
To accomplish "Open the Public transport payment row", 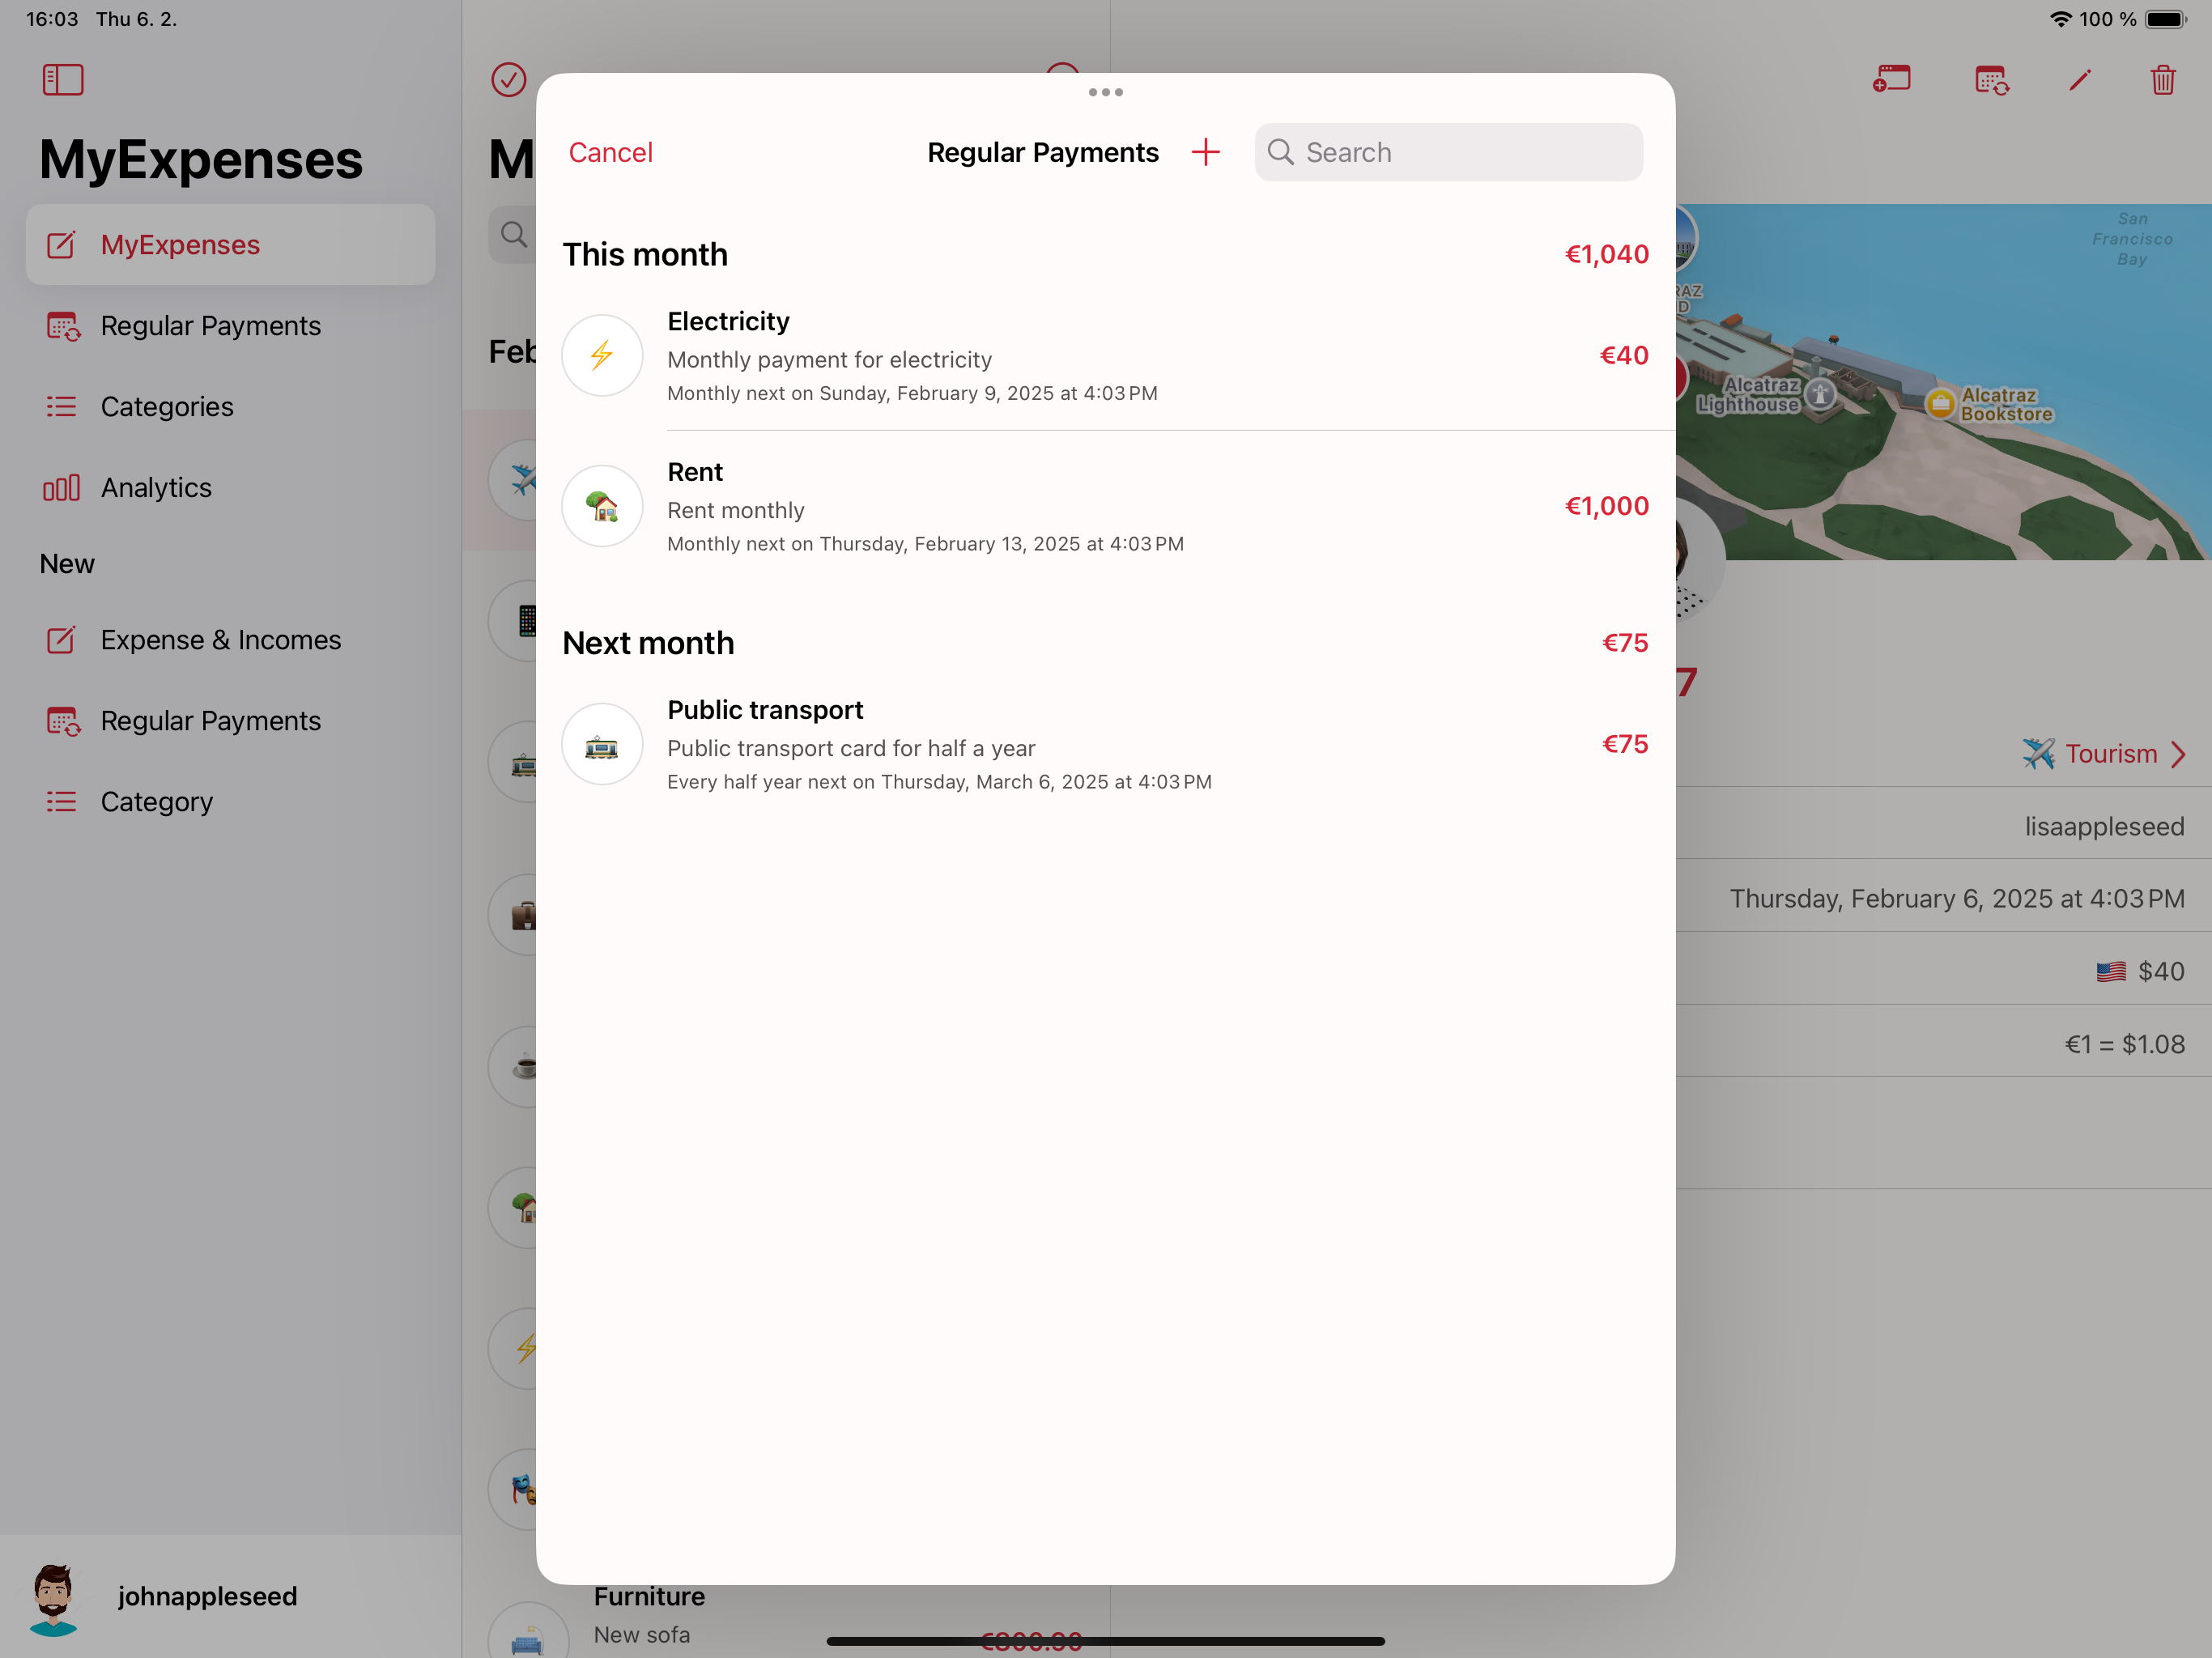I will (x=1105, y=744).
